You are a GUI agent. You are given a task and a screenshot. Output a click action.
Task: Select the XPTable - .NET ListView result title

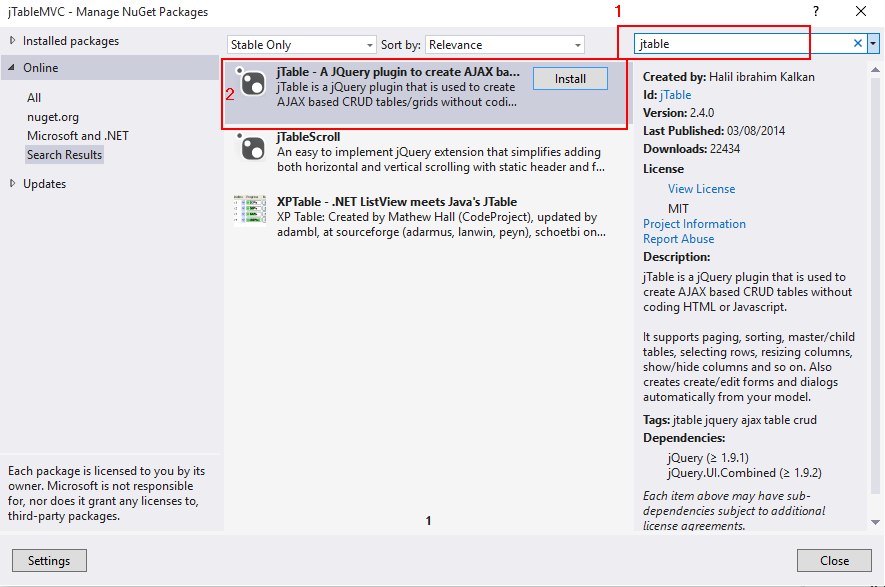[397, 201]
